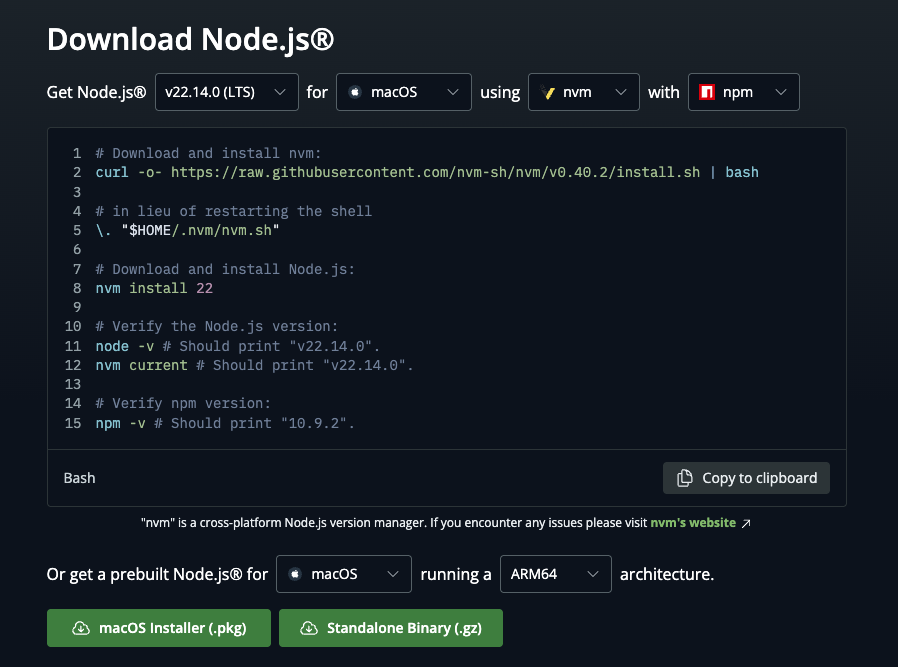Open the npm package manager dropdown
The width and height of the screenshot is (898, 667).
coord(743,92)
